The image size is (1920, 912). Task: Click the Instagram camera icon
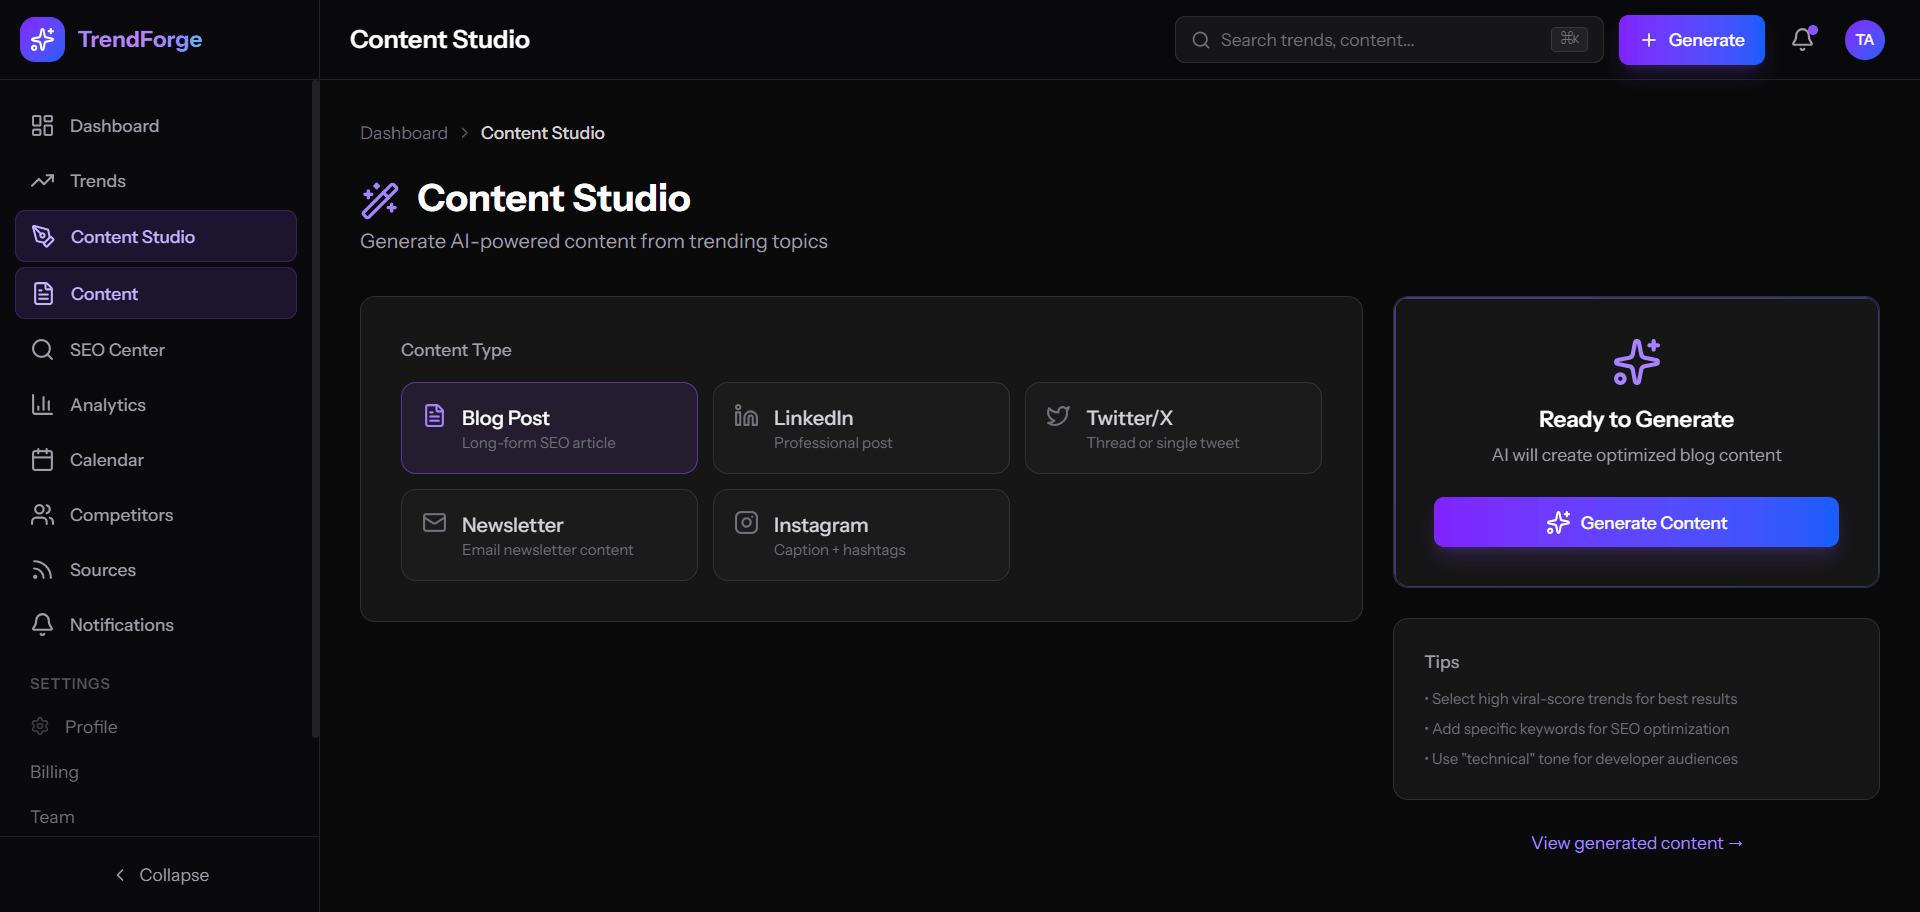(x=746, y=523)
